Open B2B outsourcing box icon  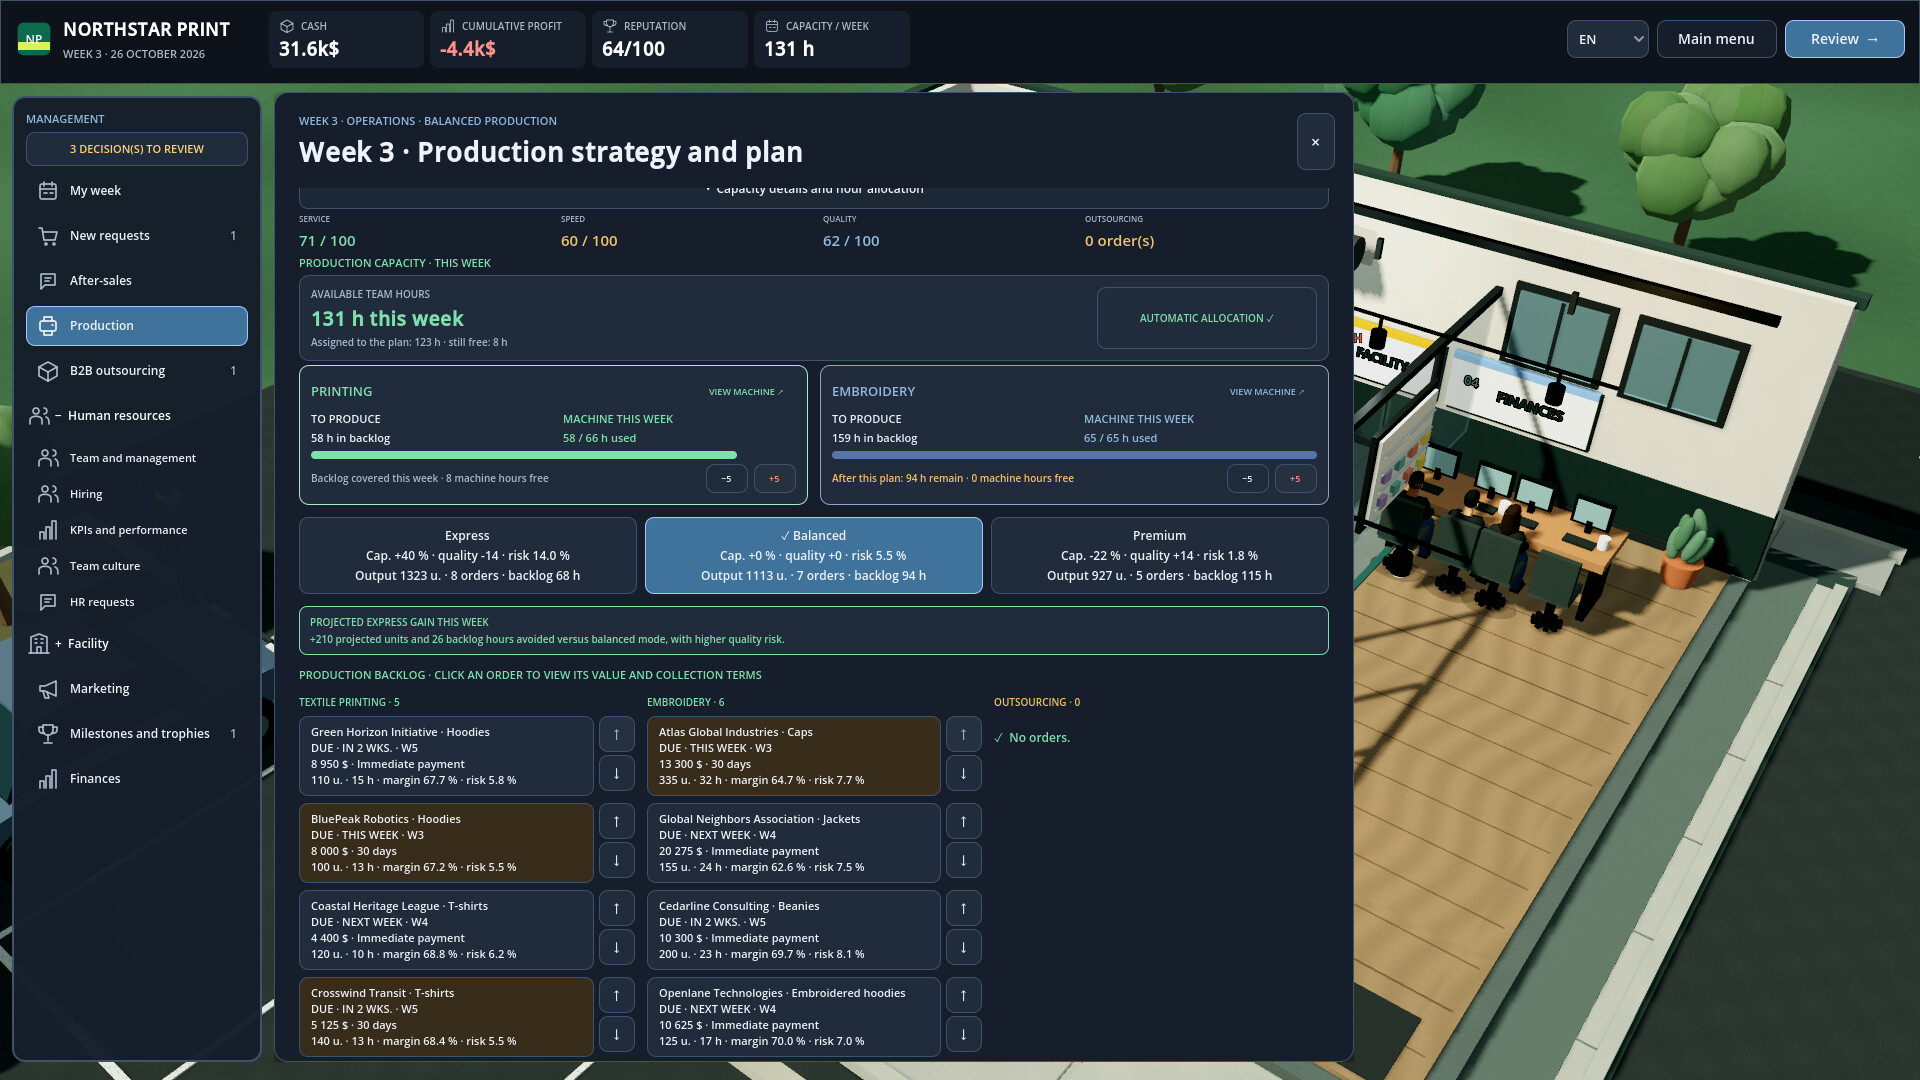48,371
